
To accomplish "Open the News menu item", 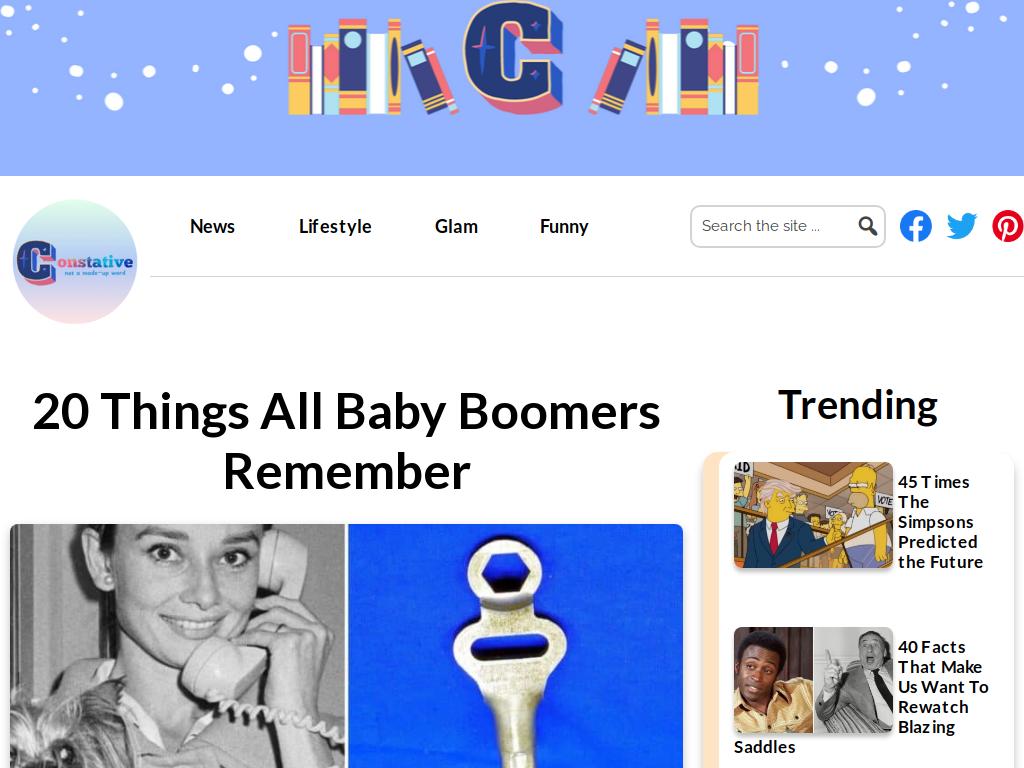I will (x=212, y=227).
